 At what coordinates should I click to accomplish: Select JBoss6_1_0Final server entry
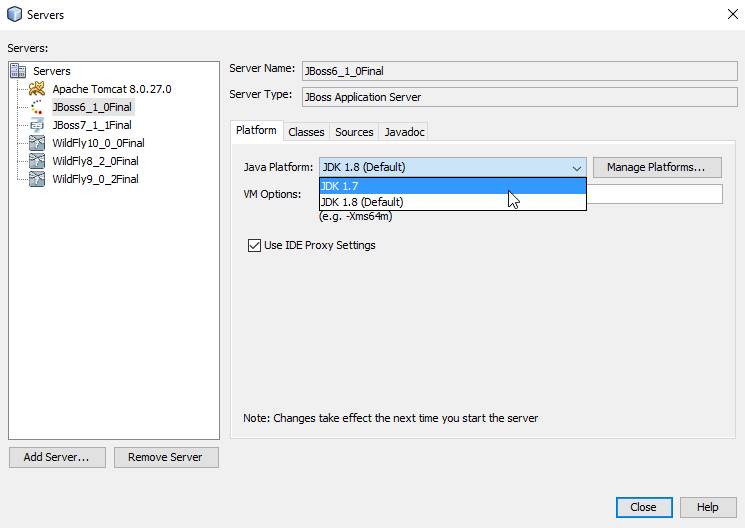click(92, 107)
